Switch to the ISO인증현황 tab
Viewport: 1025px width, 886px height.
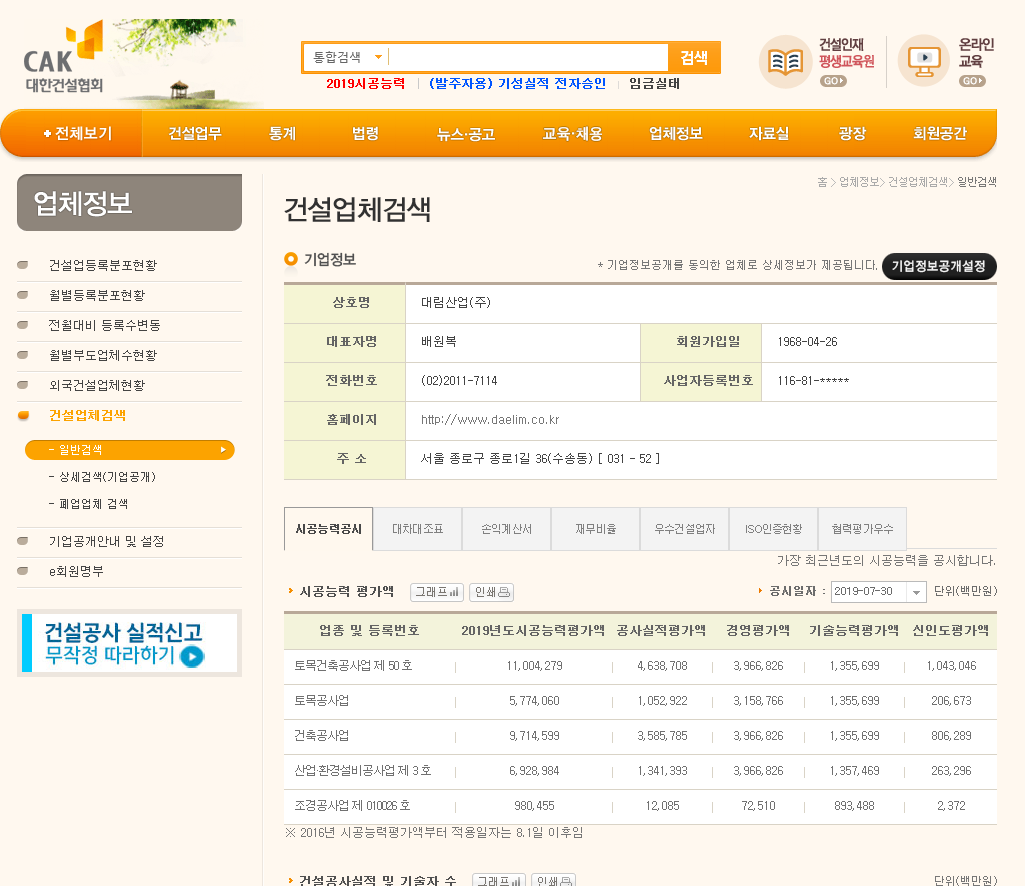(x=773, y=528)
